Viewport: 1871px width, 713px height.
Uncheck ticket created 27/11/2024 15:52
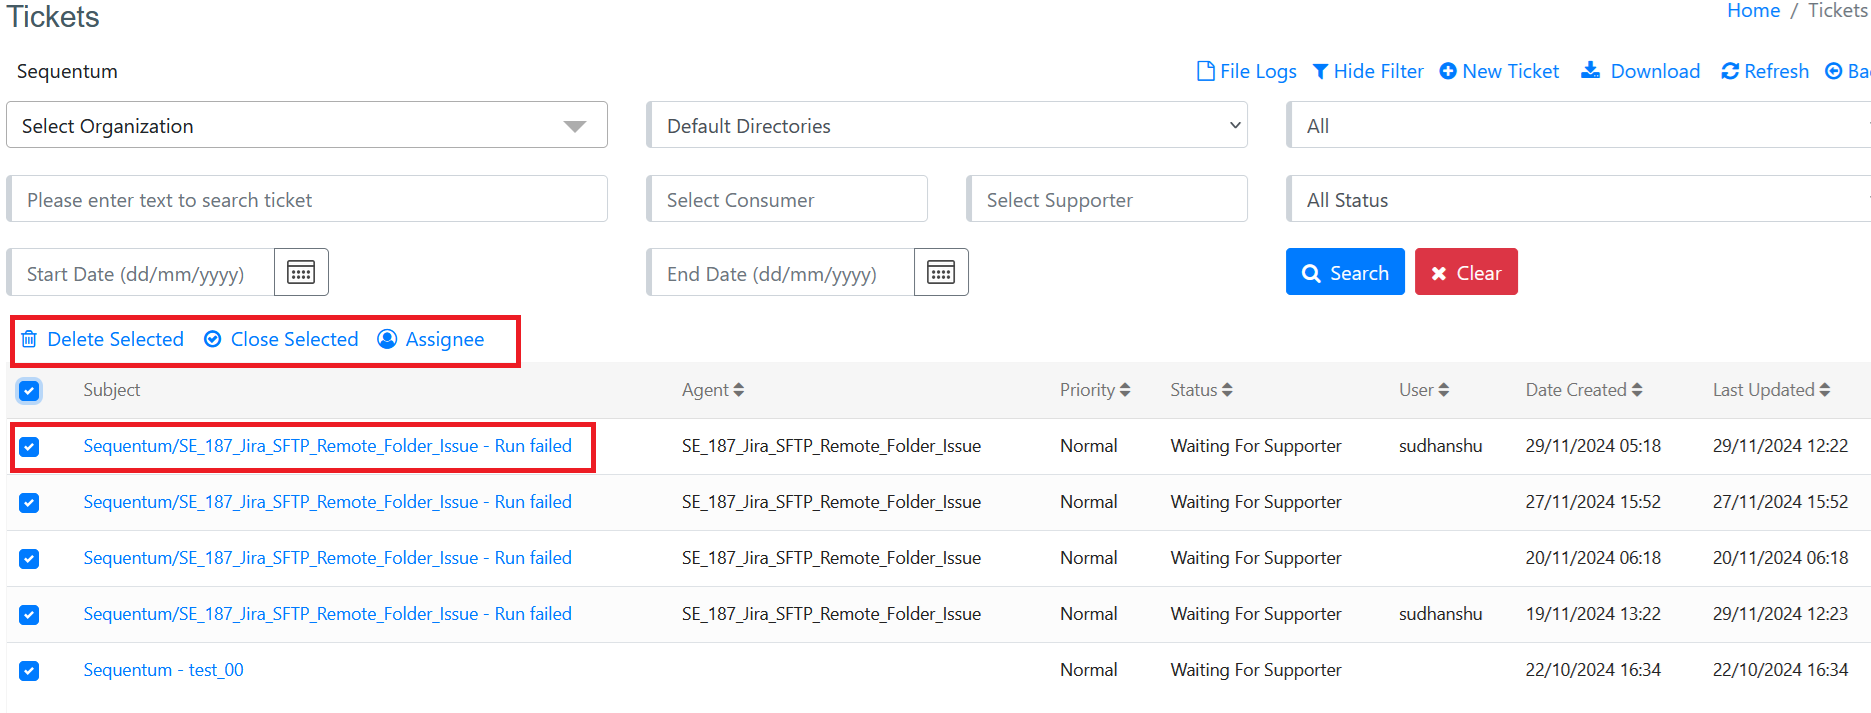[x=29, y=503]
